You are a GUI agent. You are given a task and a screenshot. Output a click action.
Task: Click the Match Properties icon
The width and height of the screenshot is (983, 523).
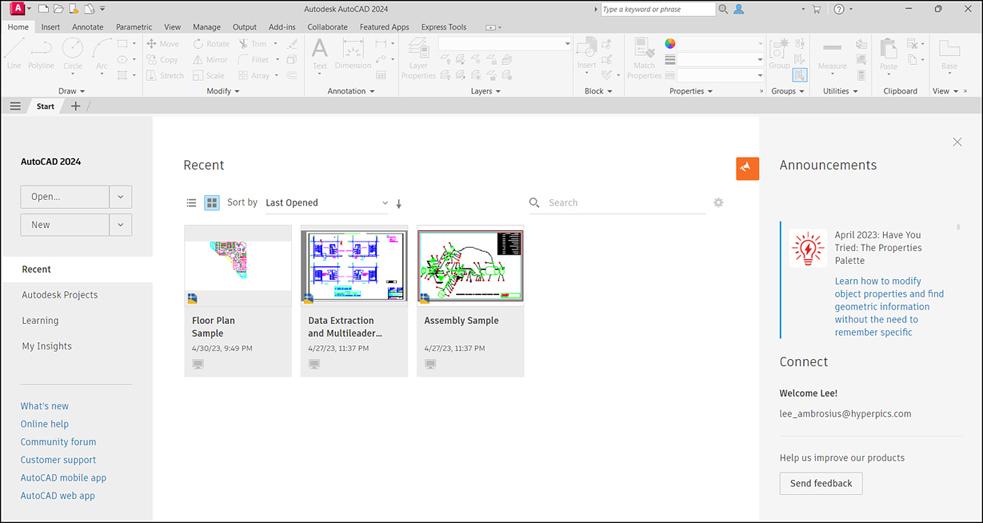coord(644,58)
